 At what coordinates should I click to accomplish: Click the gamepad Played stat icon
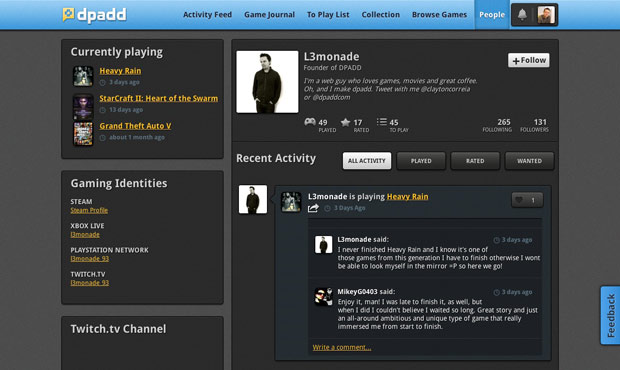pos(310,122)
